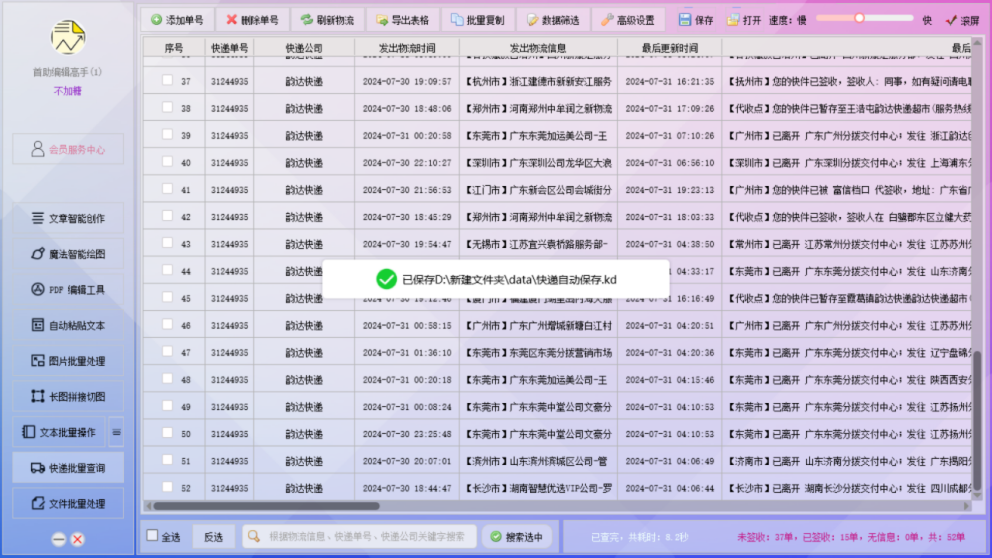The image size is (992, 558).
Task: Click the 不加糖 username link
Action: pyautogui.click(x=68, y=90)
